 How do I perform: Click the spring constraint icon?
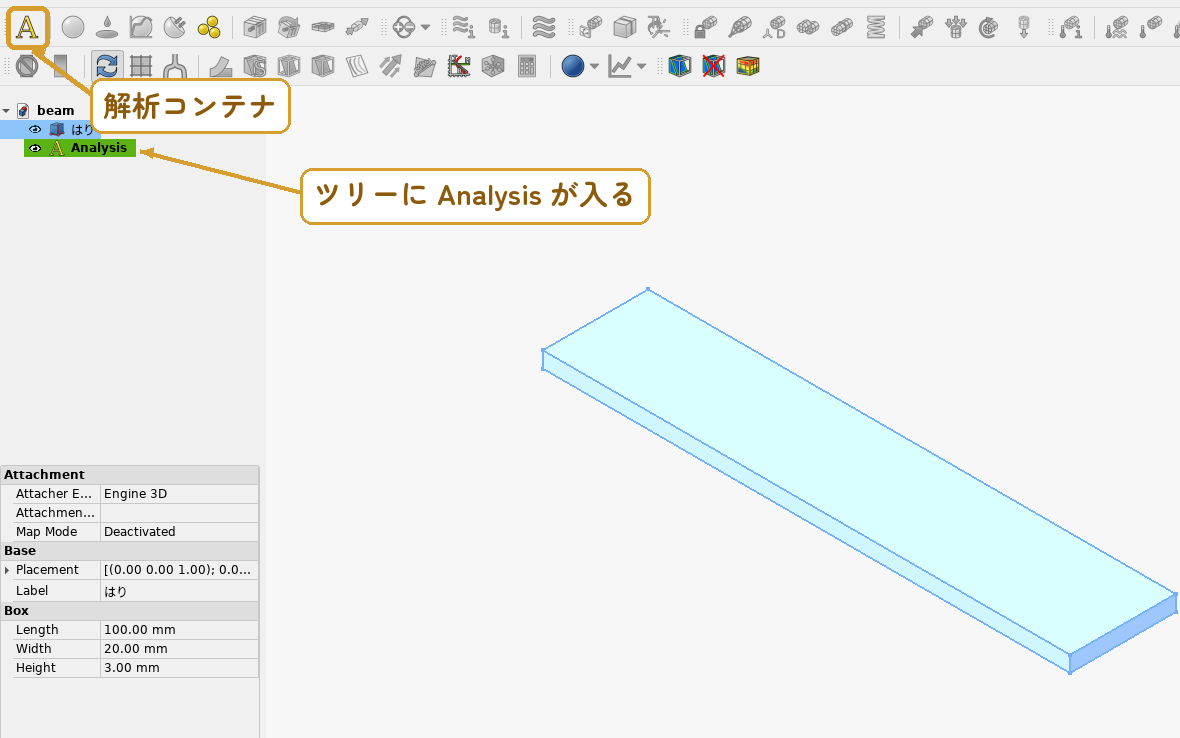click(x=876, y=28)
